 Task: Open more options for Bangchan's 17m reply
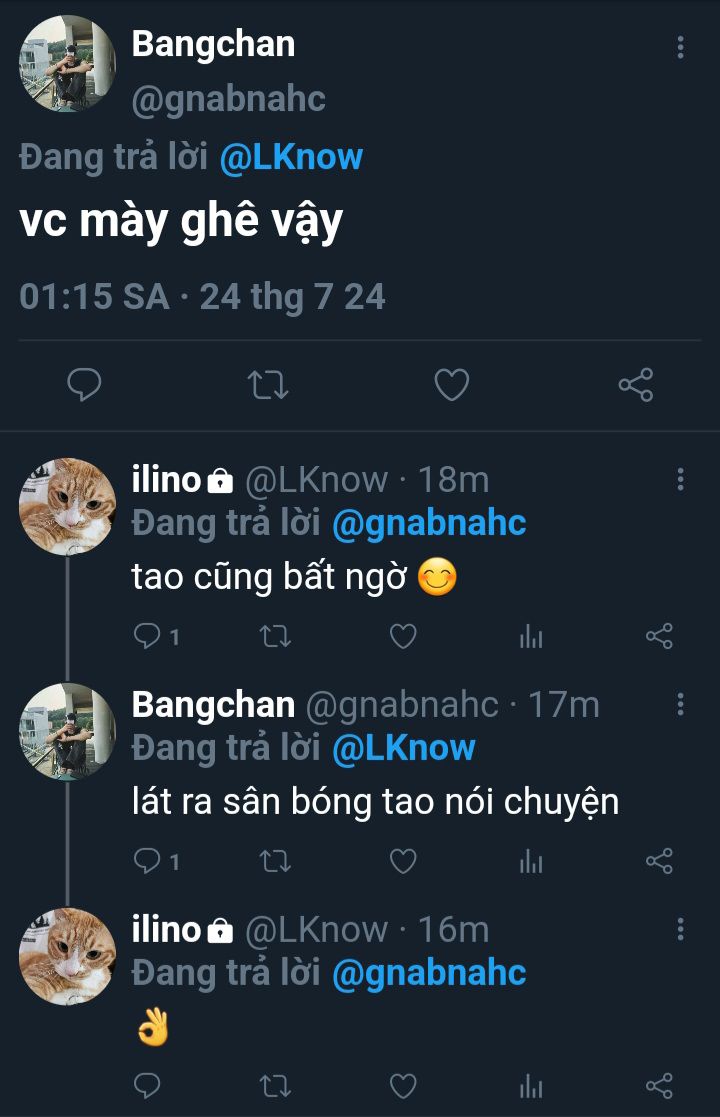[680, 705]
